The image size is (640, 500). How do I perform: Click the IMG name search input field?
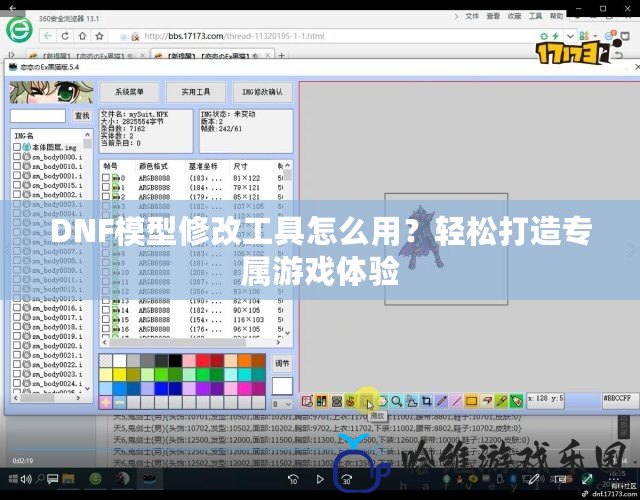38,116
